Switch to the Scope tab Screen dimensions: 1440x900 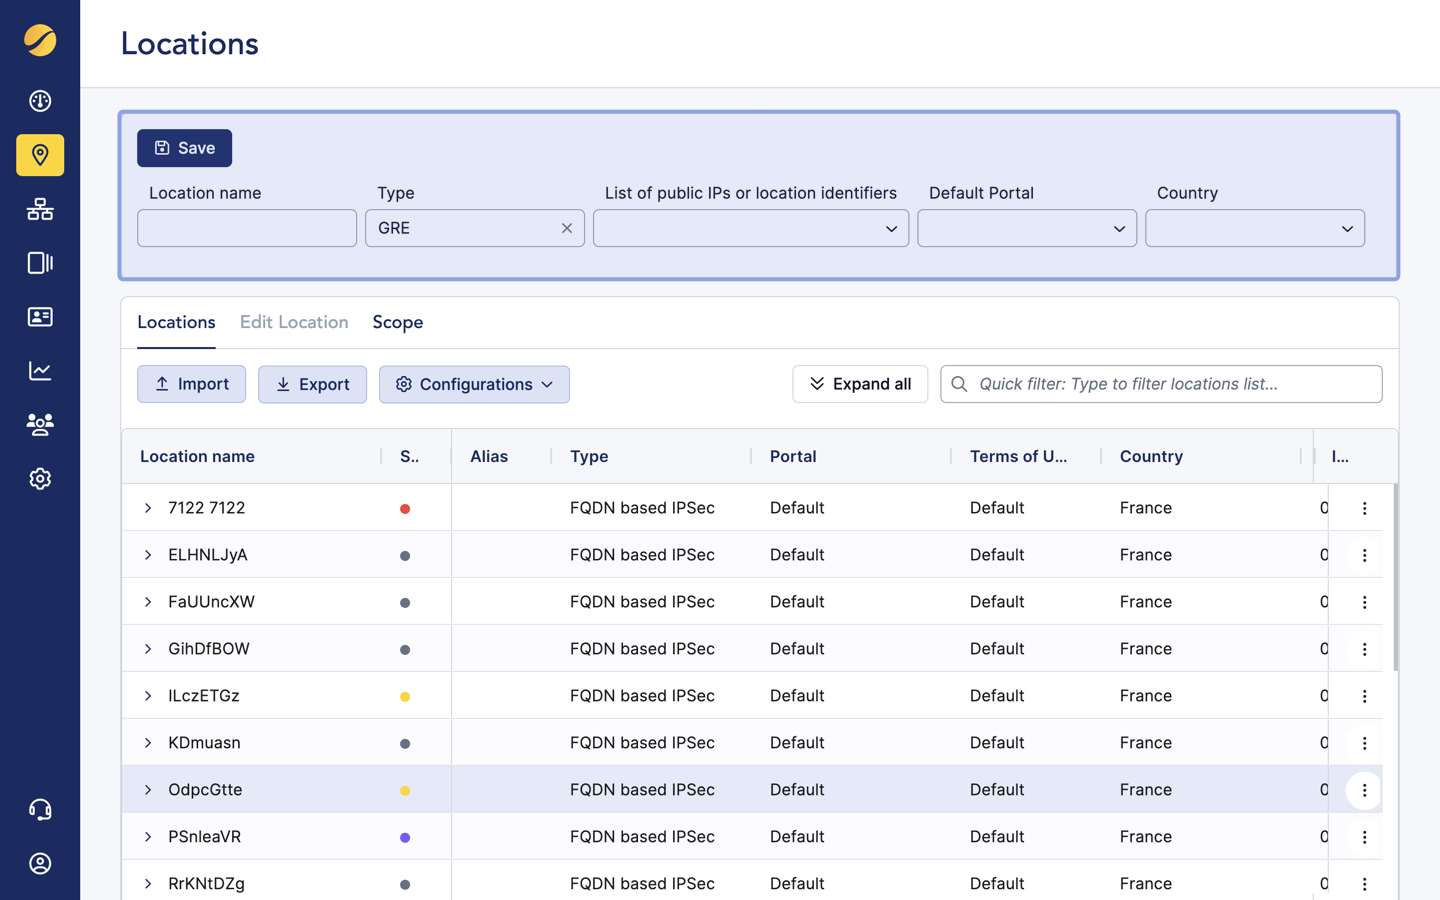click(x=397, y=322)
